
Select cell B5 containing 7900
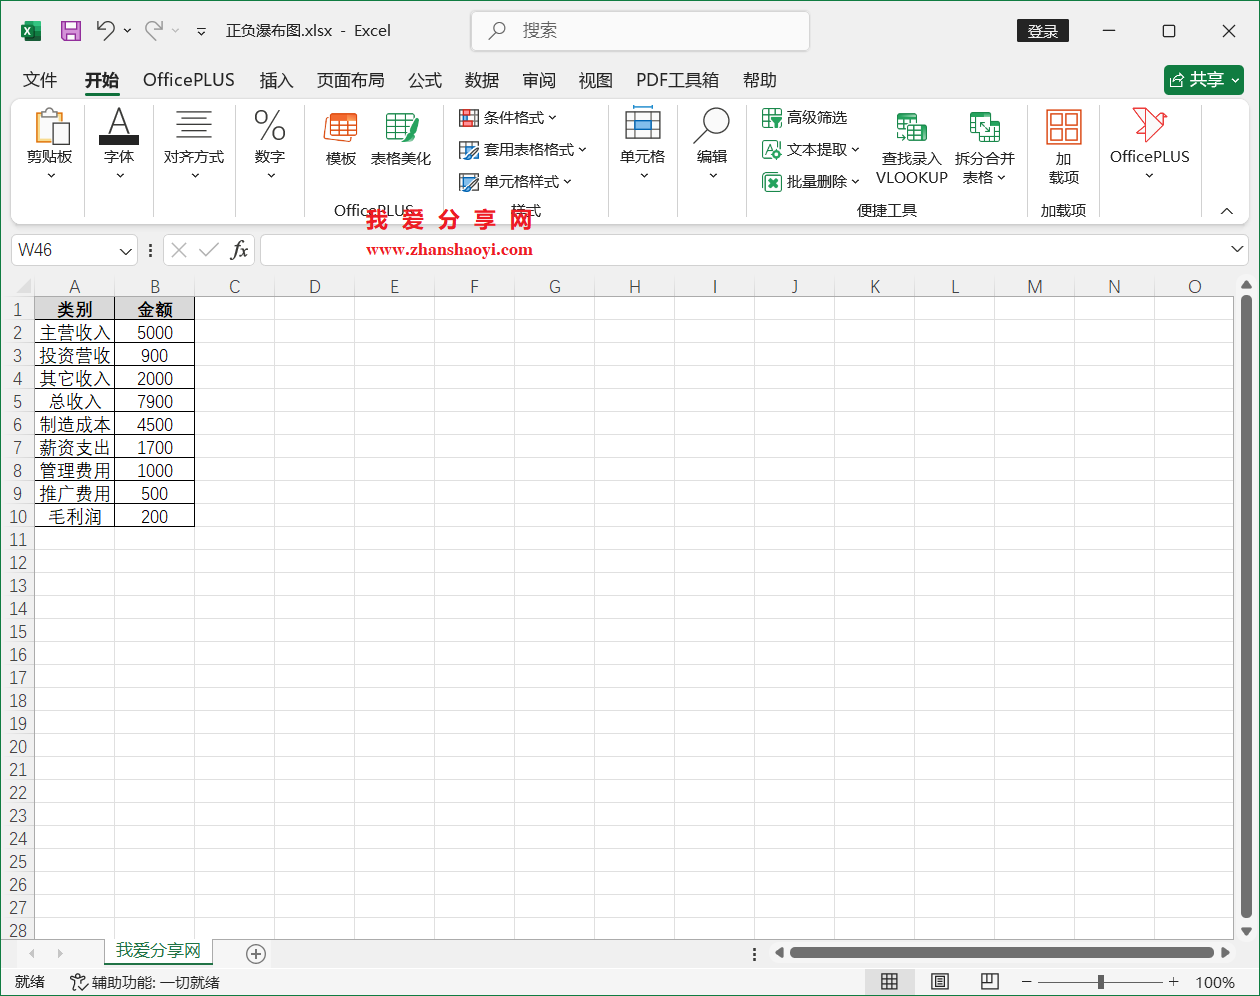[155, 401]
